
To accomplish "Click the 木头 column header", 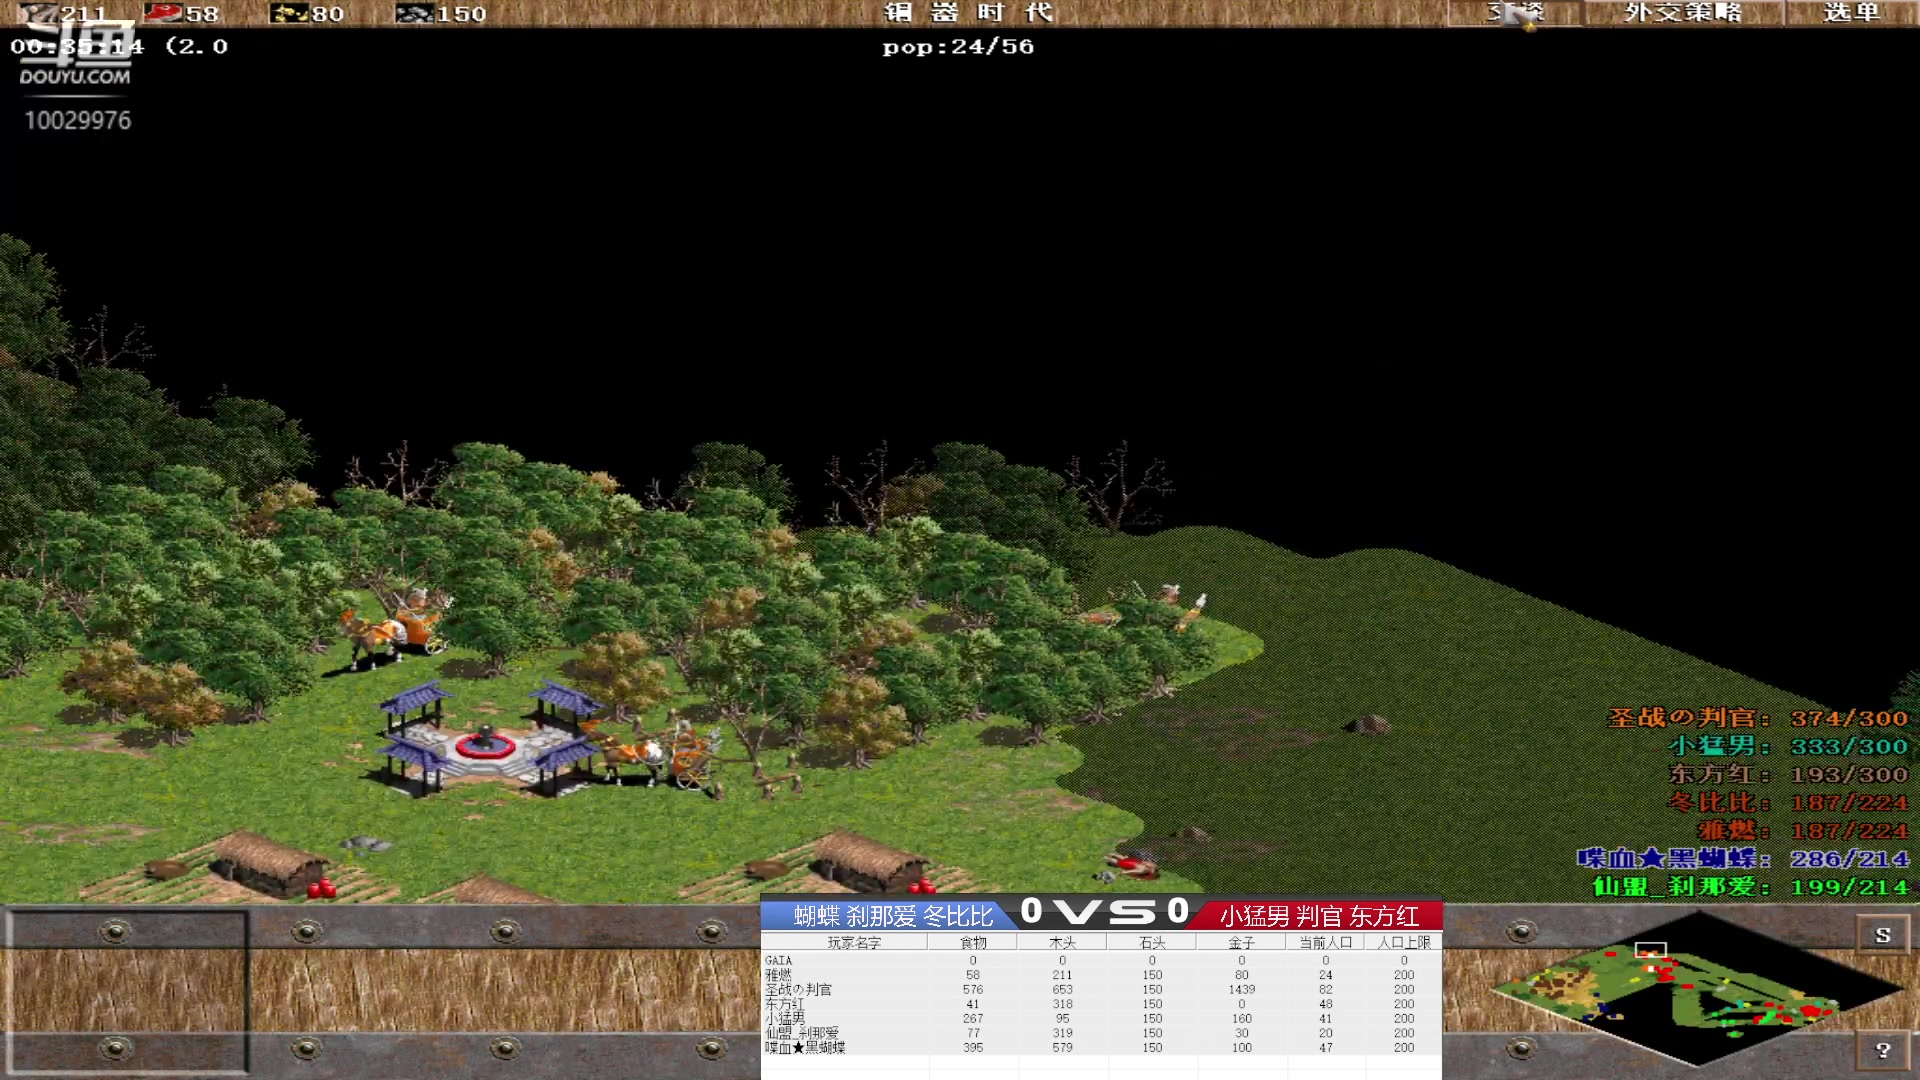I will point(1062,942).
